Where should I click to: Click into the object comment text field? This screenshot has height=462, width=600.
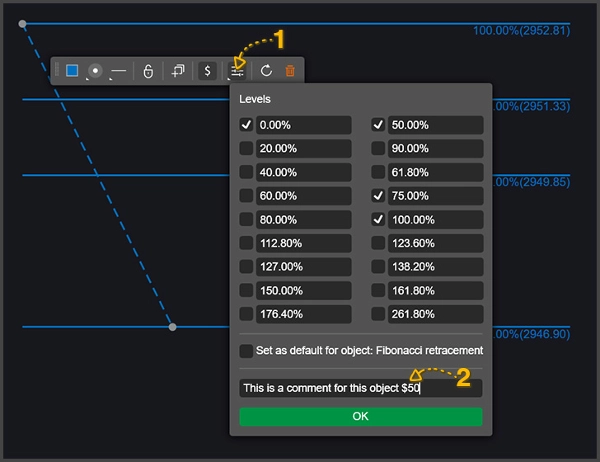(x=361, y=388)
